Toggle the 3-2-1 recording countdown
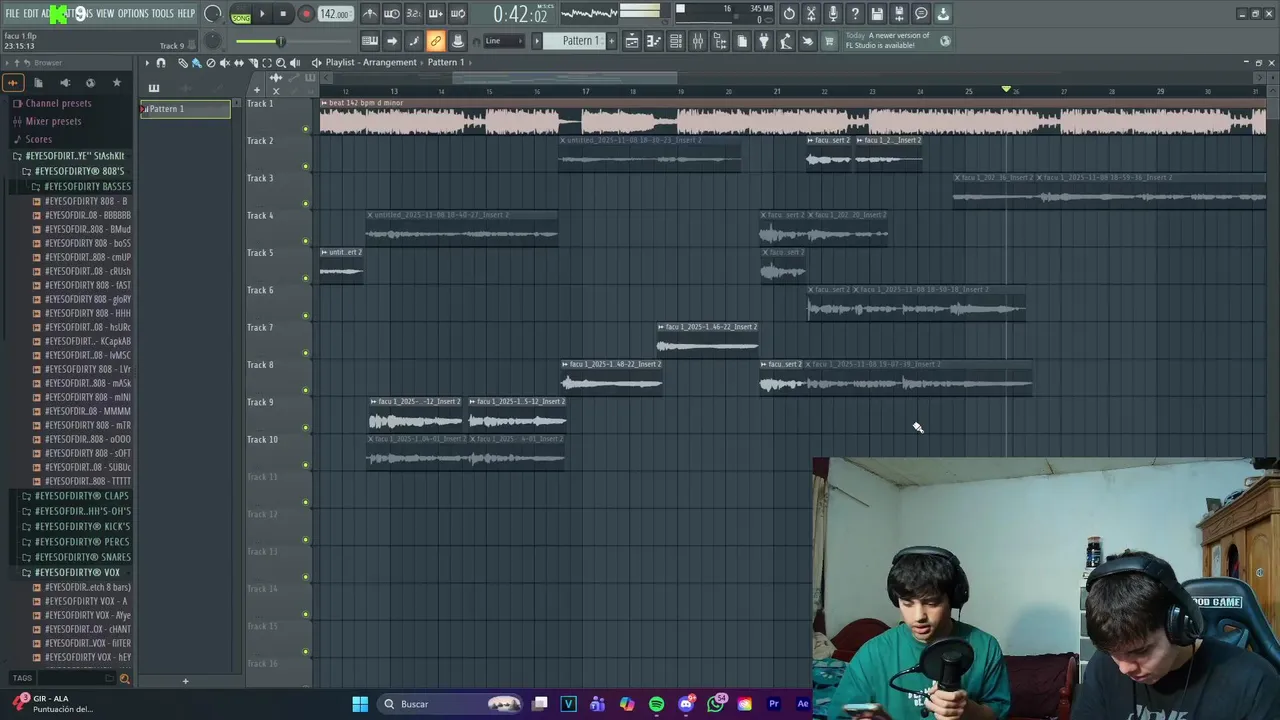Image resolution: width=1280 pixels, height=720 pixels. 414,14
